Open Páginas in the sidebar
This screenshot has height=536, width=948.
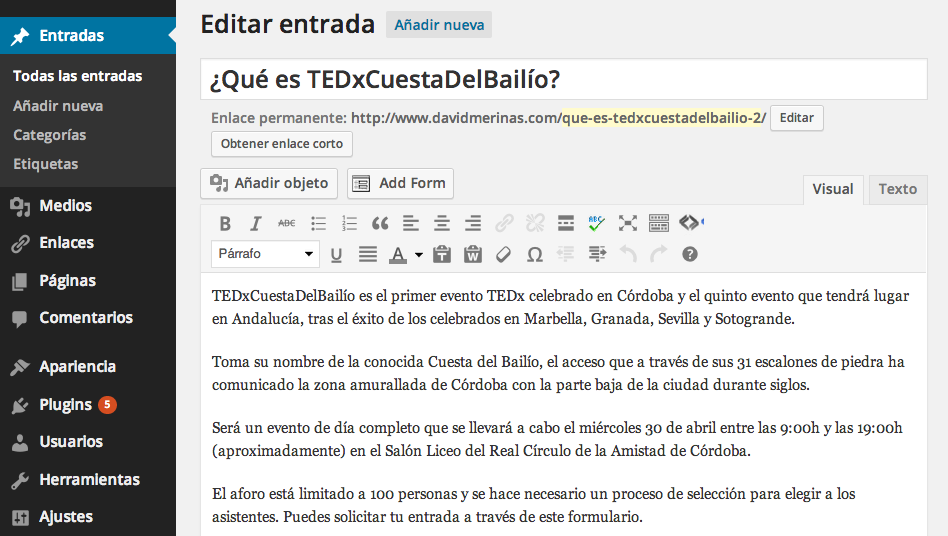(x=88, y=280)
